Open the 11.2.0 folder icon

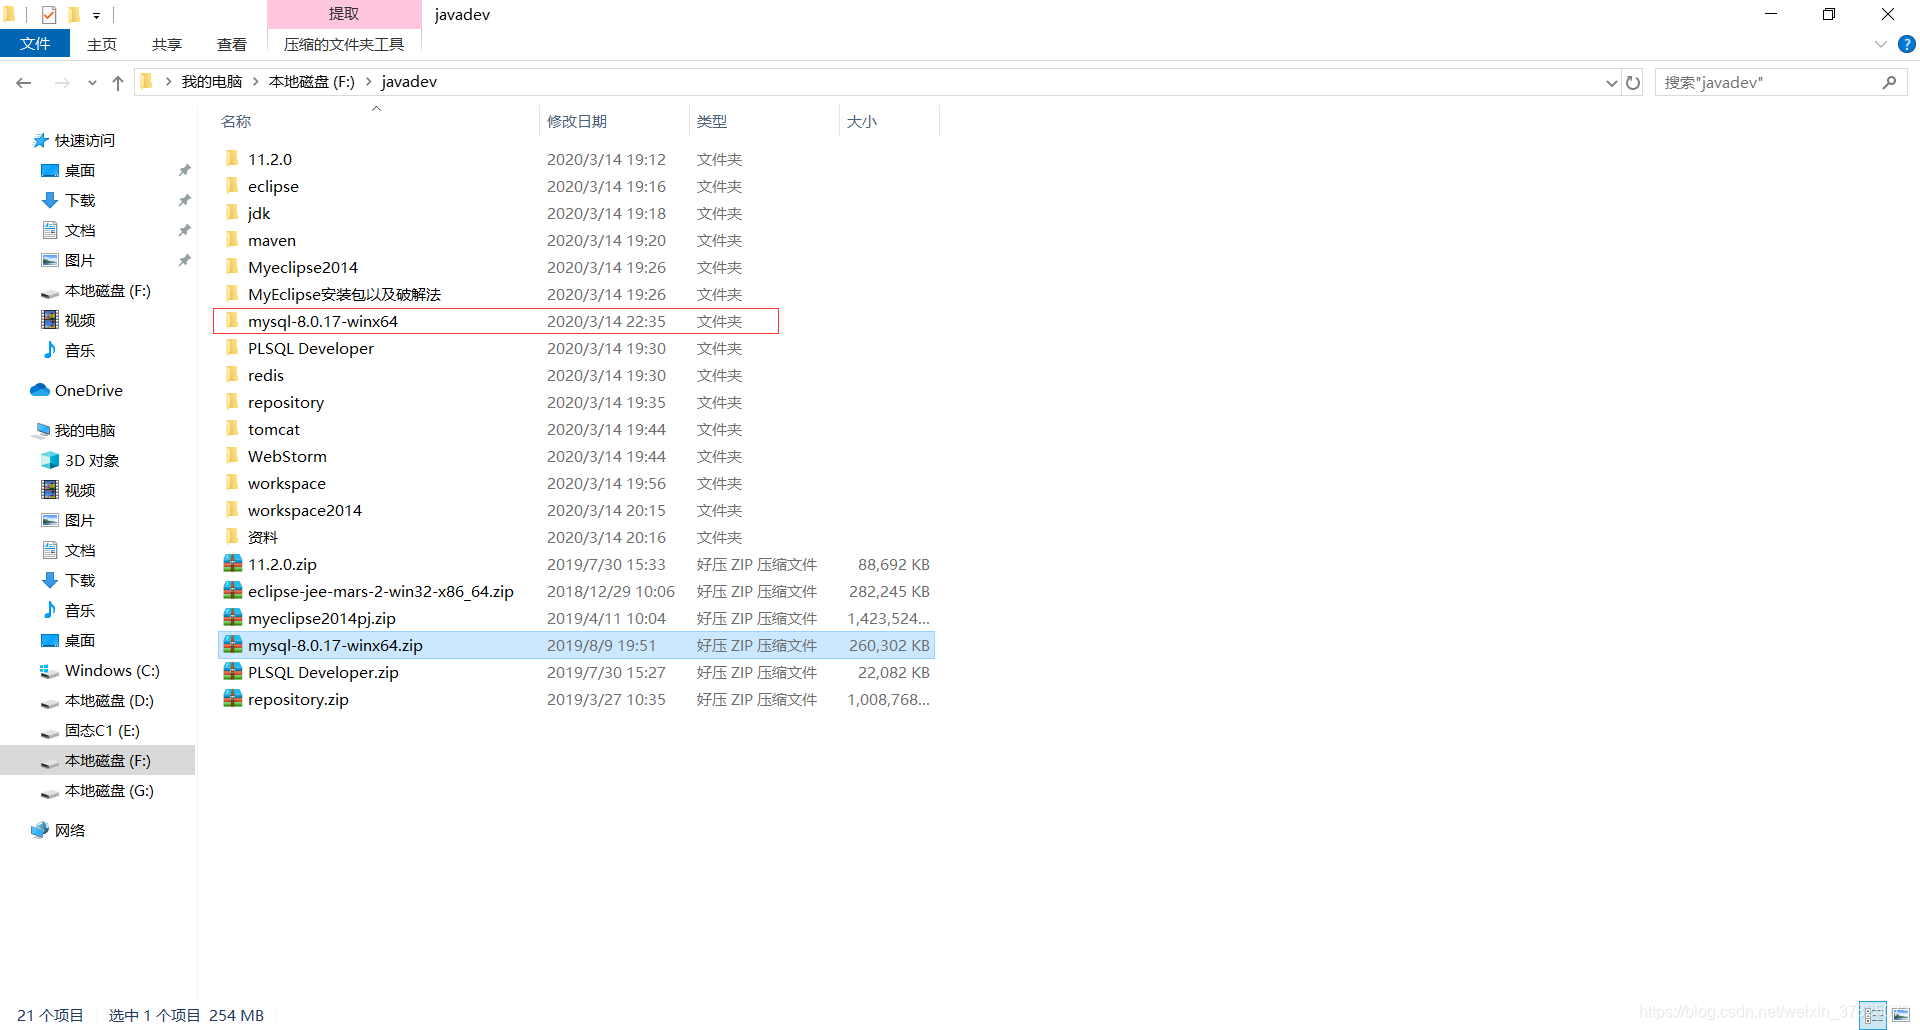point(232,158)
